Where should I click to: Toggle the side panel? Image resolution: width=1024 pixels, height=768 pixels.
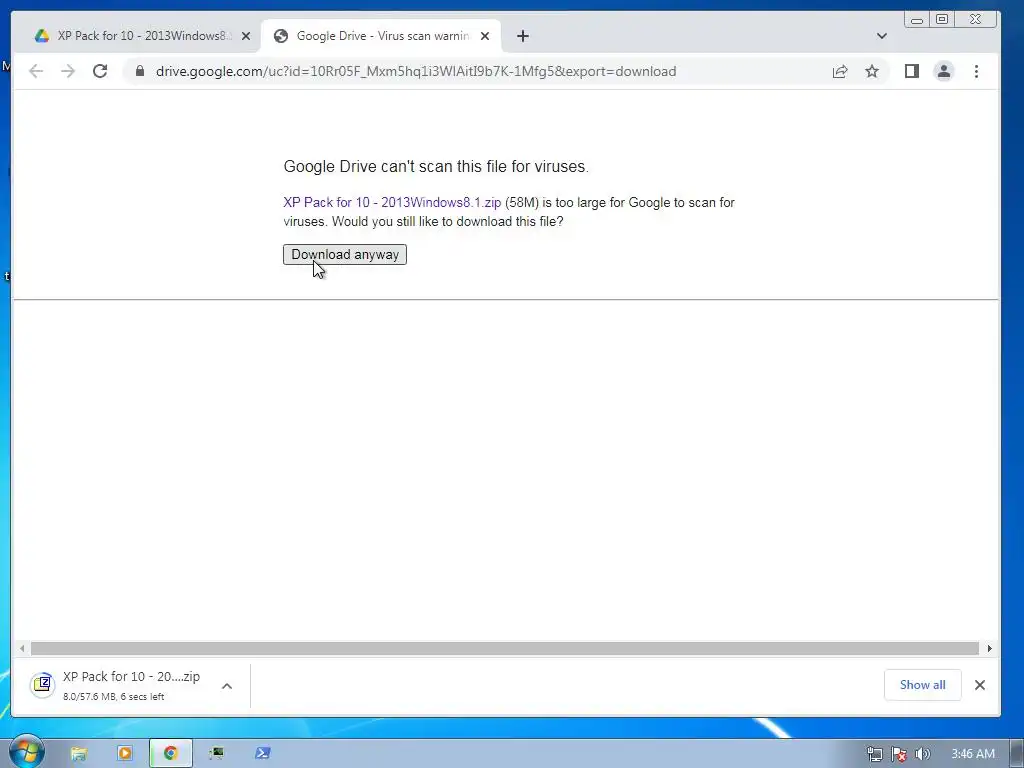click(912, 71)
